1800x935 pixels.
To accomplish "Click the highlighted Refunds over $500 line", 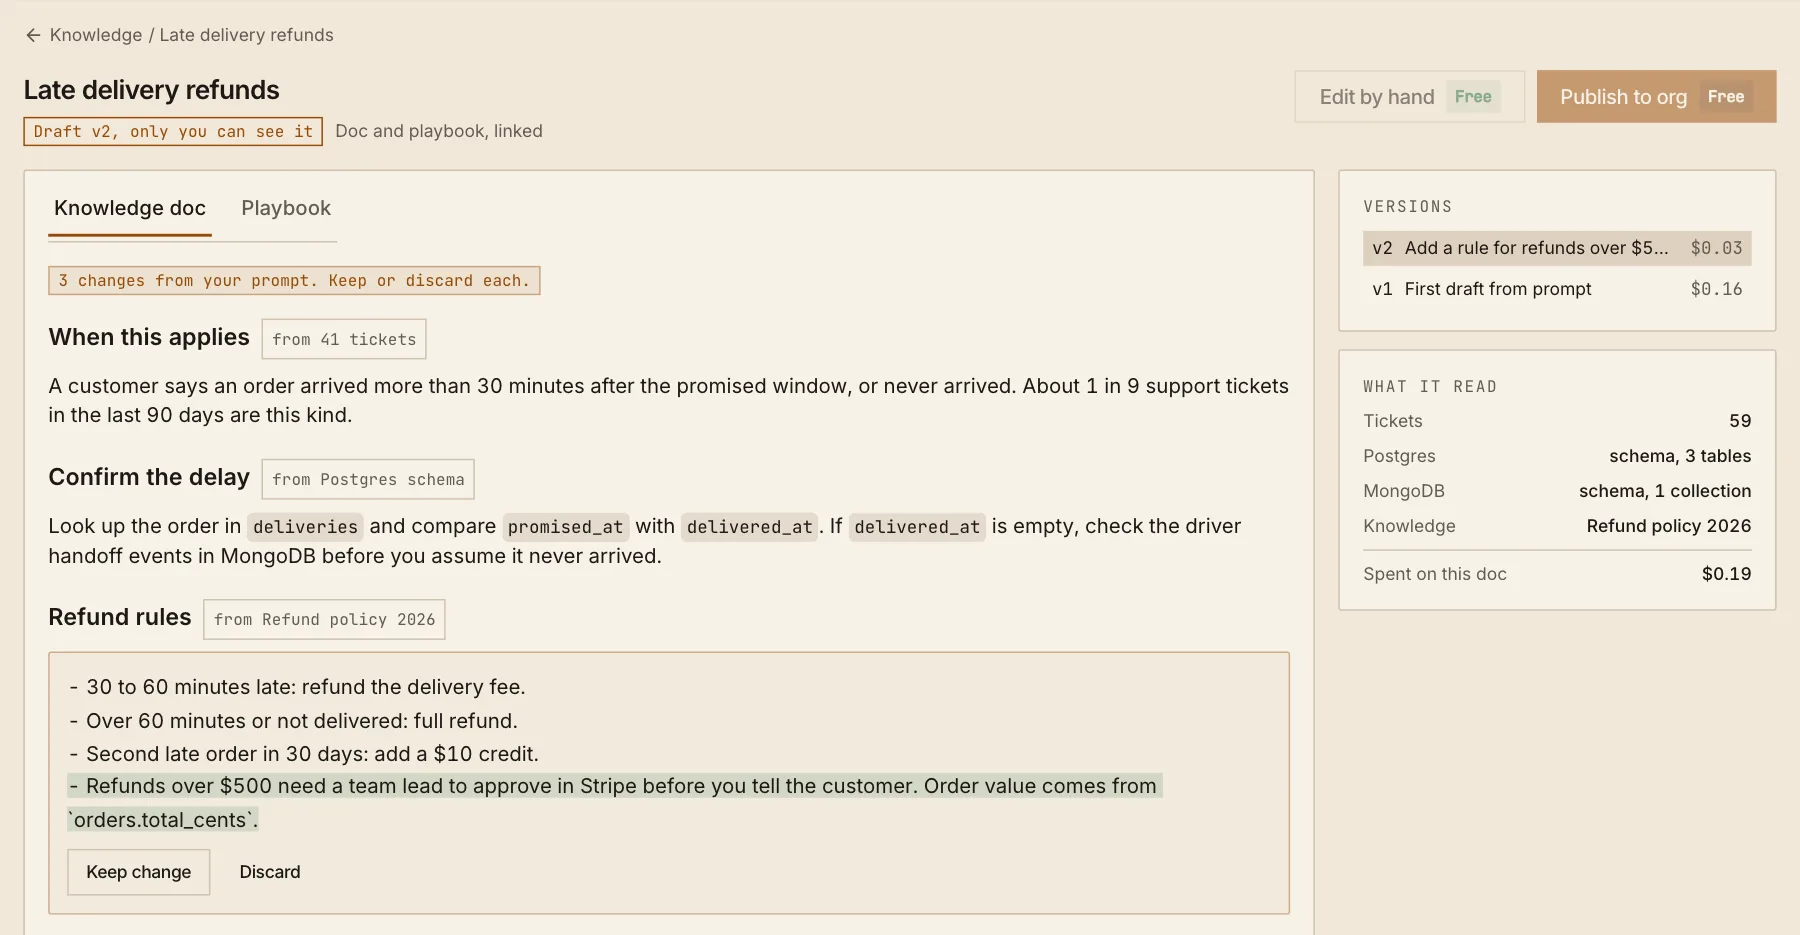I will pyautogui.click(x=615, y=803).
